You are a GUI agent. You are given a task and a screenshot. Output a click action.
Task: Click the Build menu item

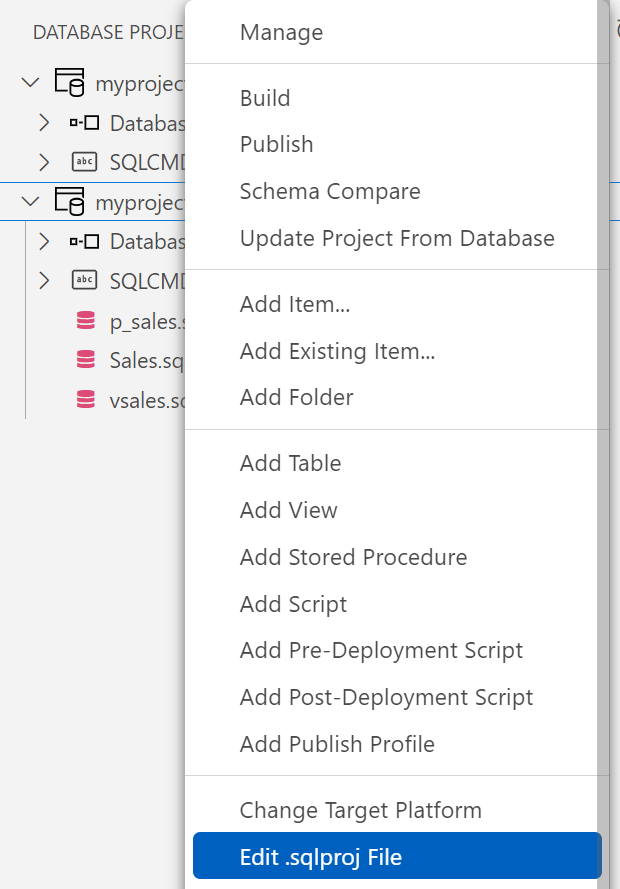[x=265, y=98]
